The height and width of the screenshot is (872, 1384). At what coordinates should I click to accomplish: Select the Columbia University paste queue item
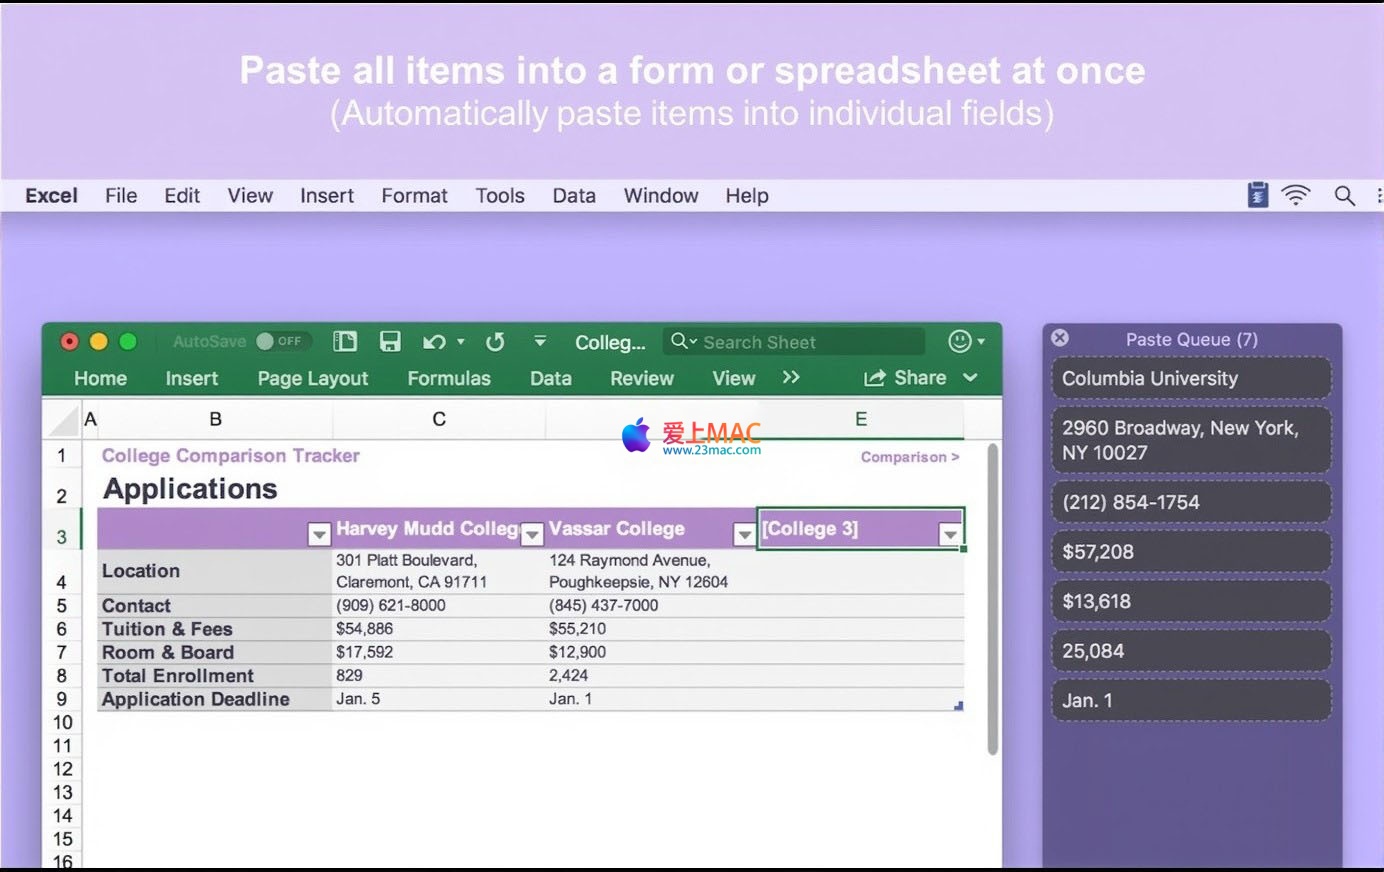[x=1191, y=379]
